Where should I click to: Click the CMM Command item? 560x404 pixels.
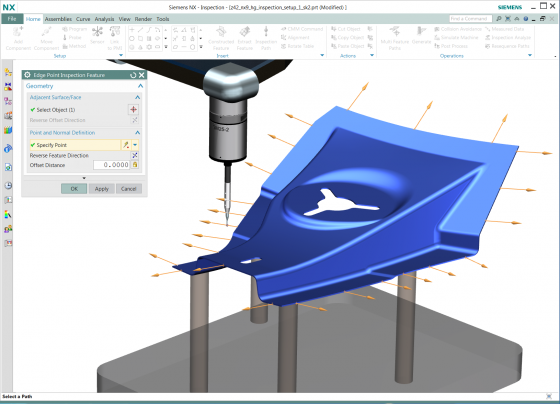pos(302,29)
